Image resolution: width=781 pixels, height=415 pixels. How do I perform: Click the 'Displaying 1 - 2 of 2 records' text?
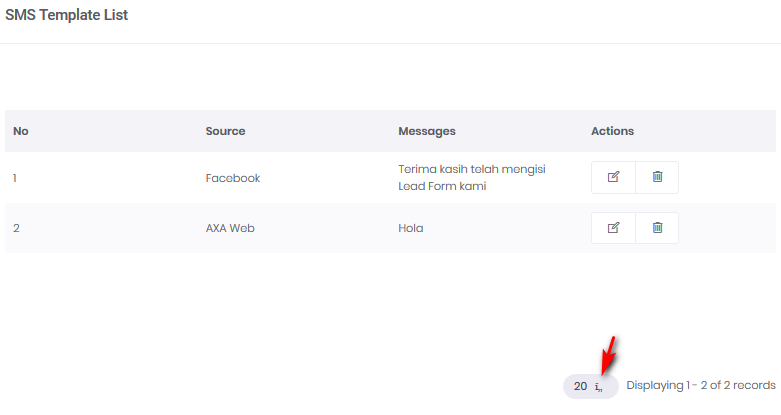click(x=701, y=386)
